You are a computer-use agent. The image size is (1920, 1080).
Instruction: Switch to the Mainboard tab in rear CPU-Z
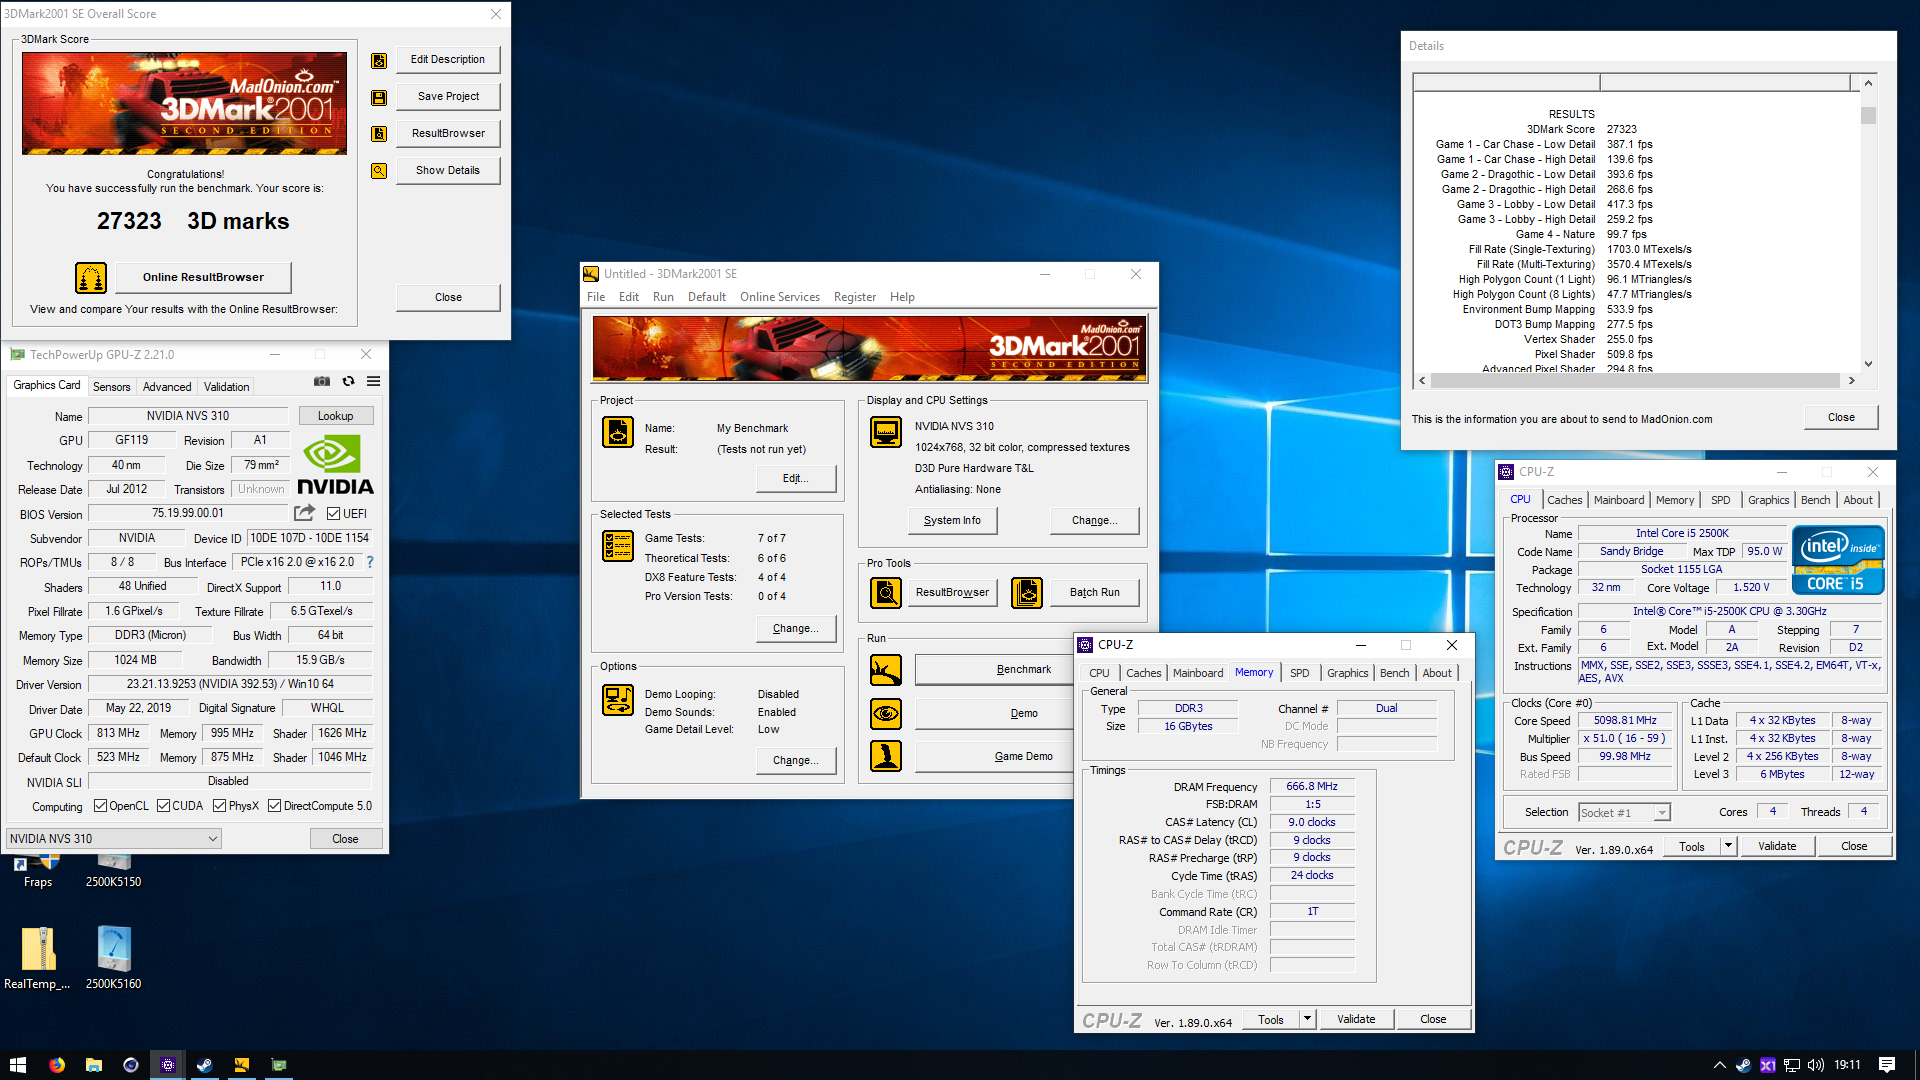1619,500
